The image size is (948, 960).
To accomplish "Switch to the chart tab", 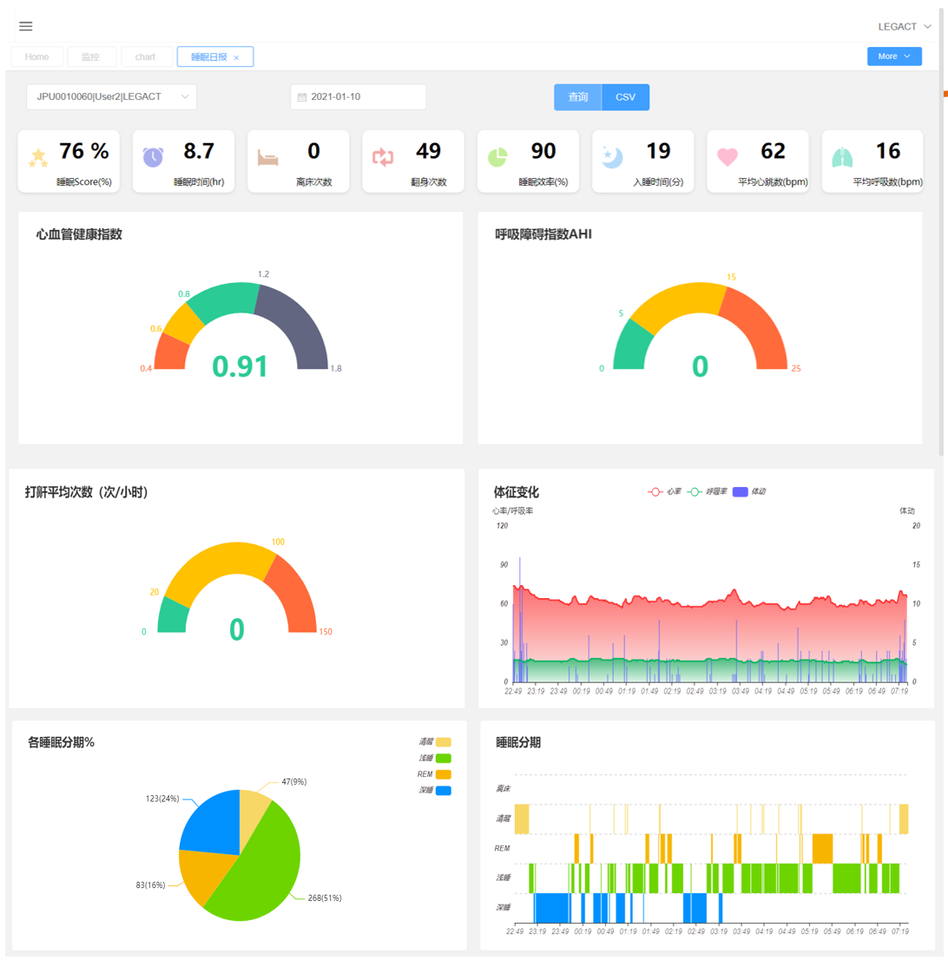I will (145, 57).
